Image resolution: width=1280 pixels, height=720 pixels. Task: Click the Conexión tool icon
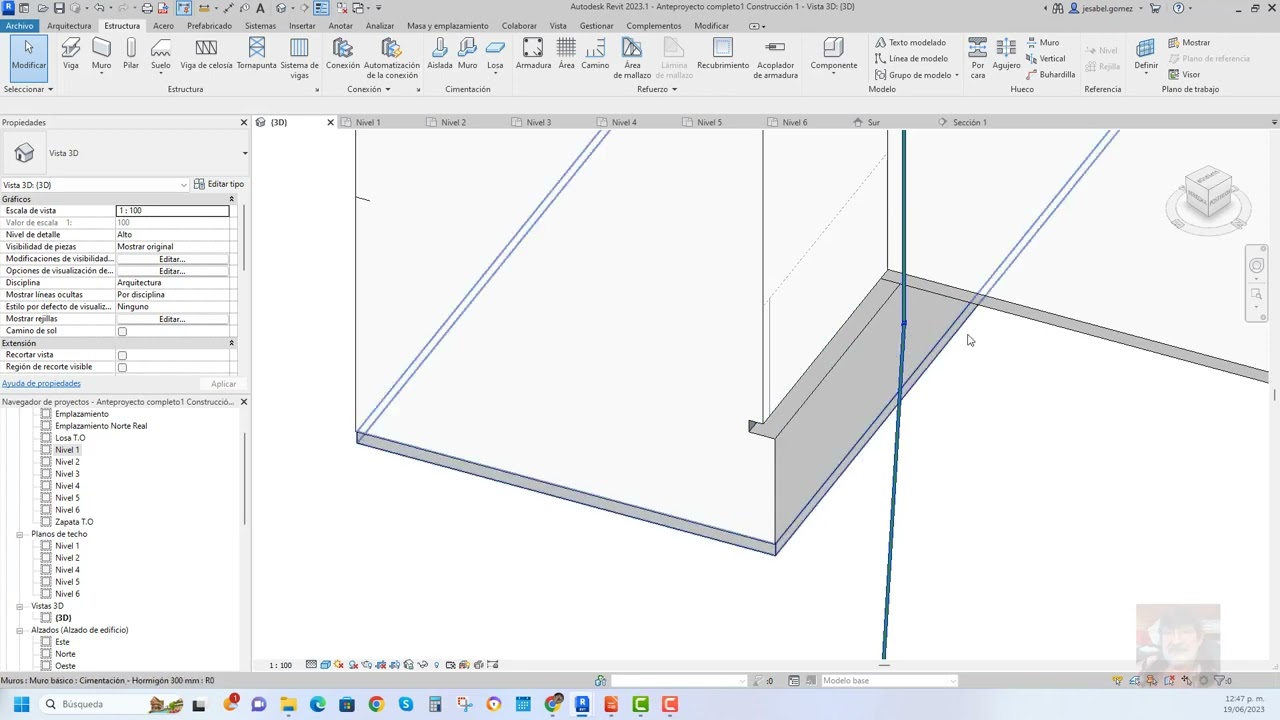[343, 54]
